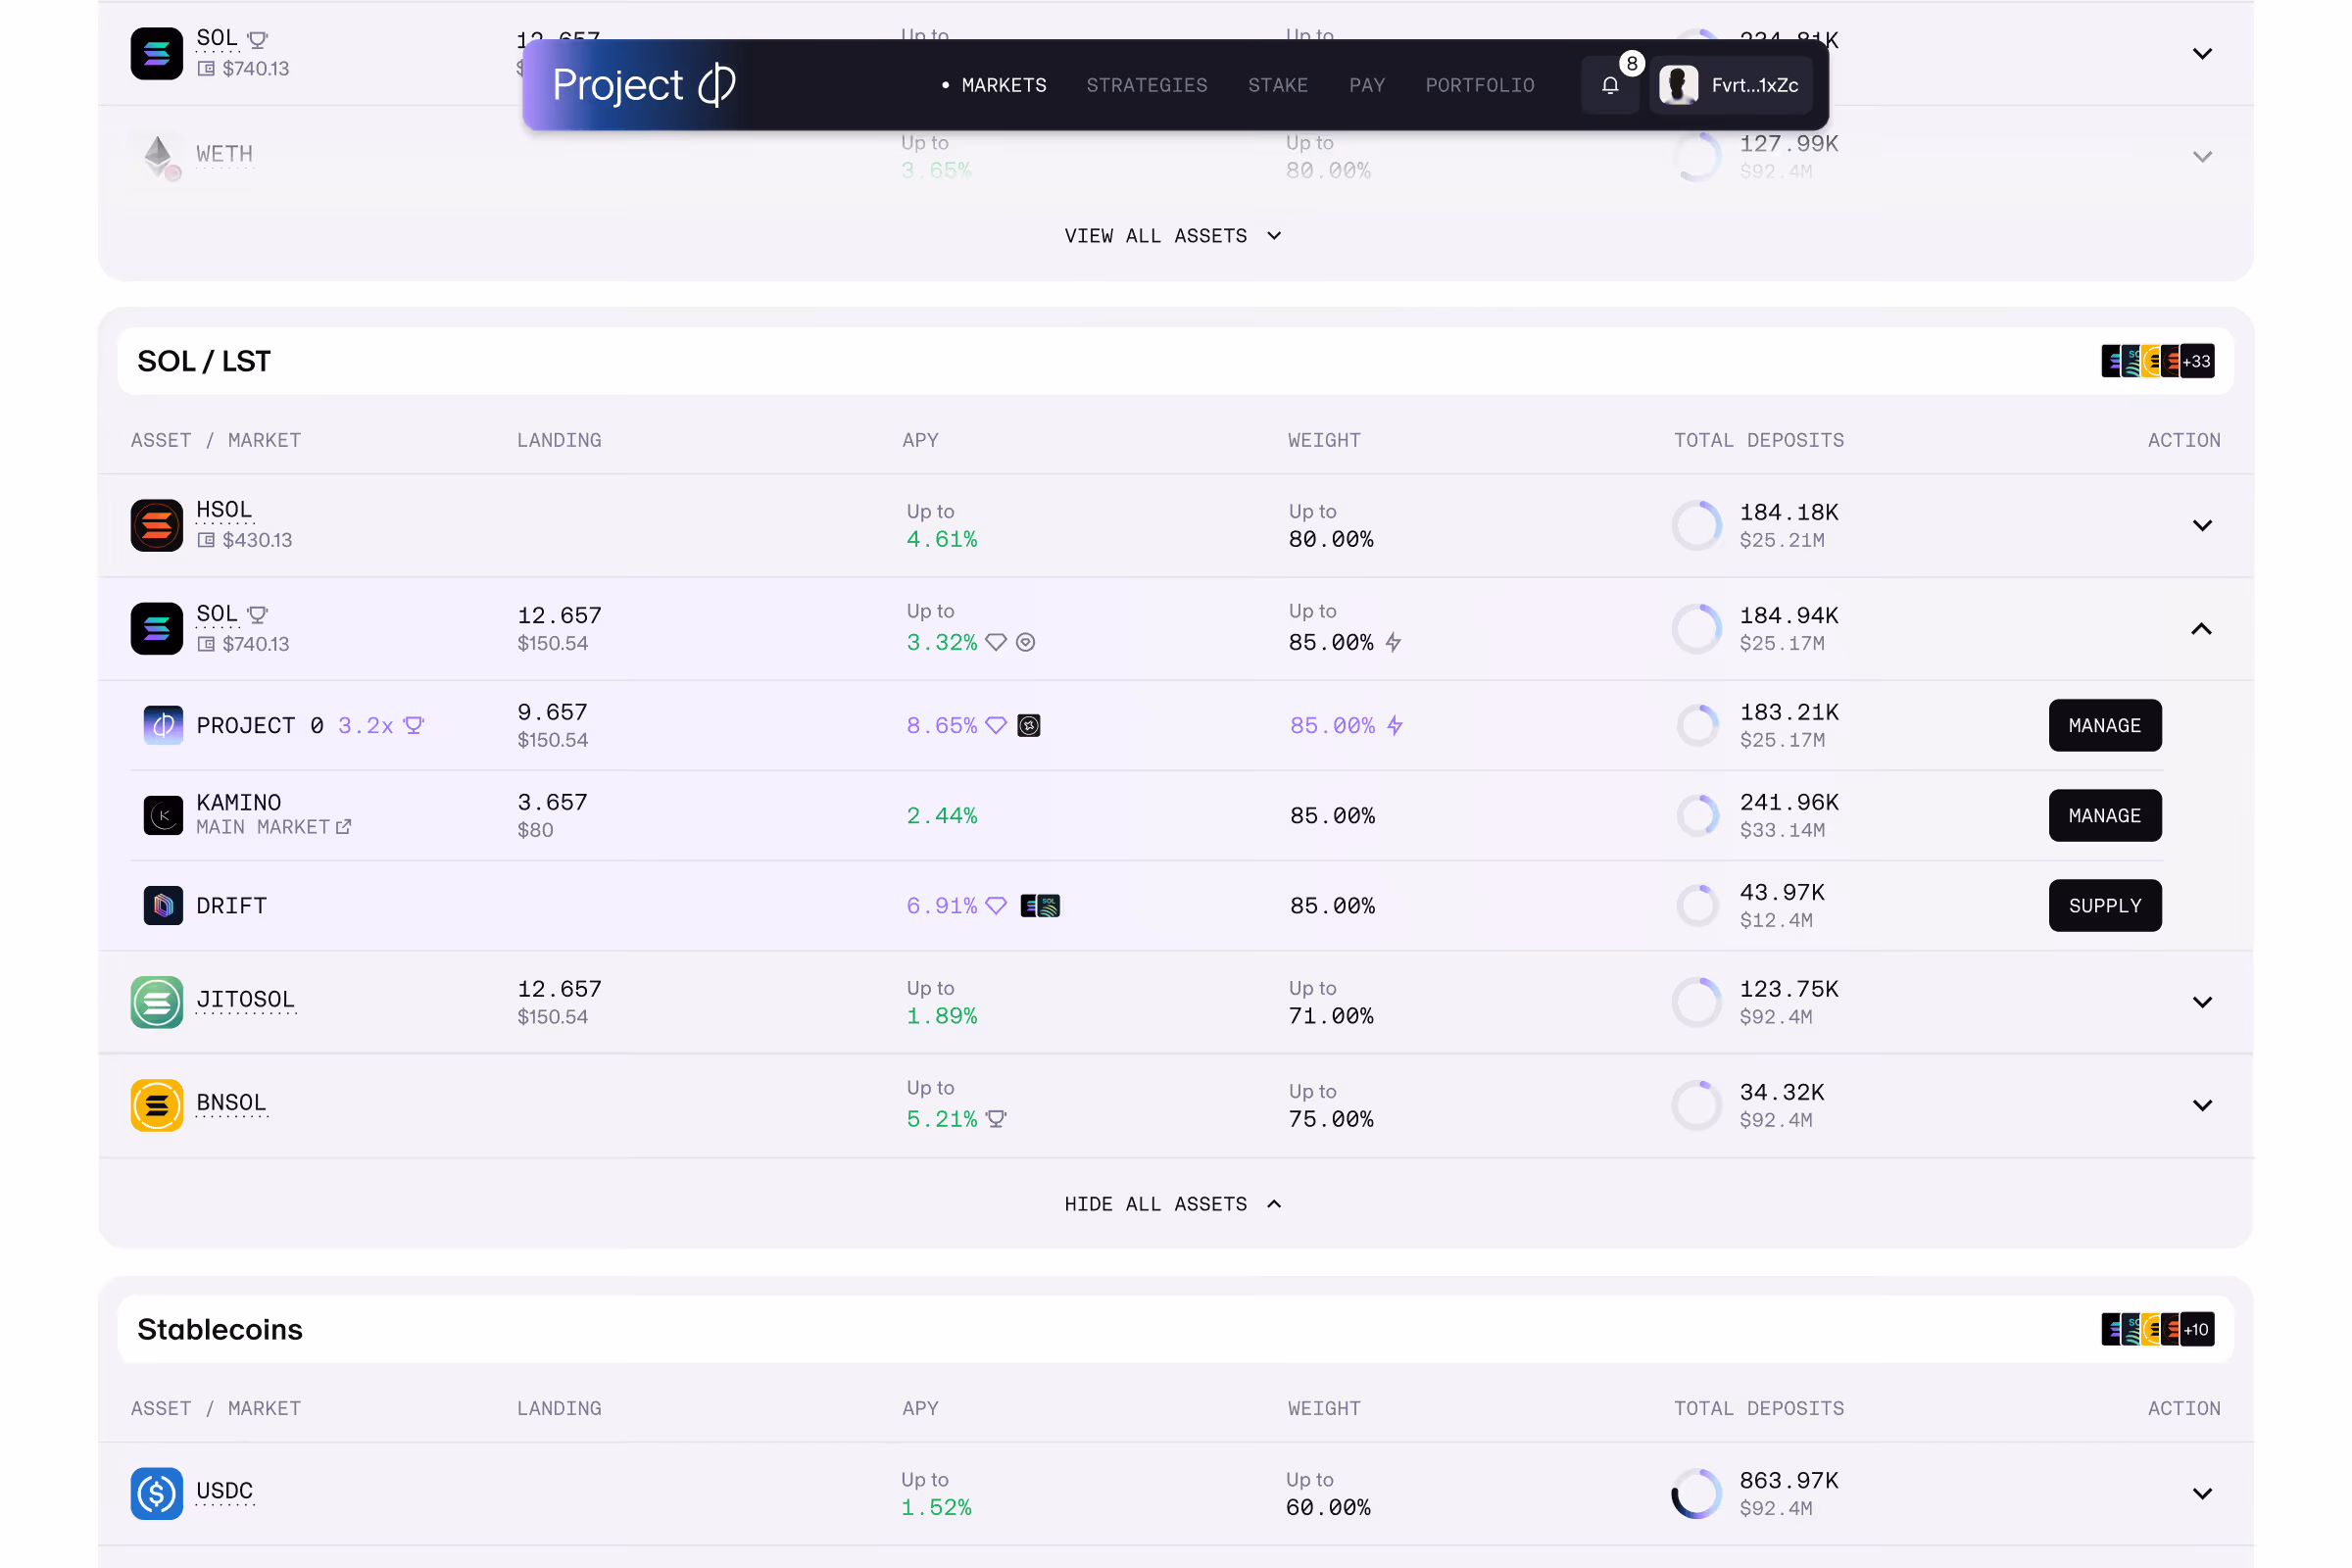Expand the WETH row
2352x1568 pixels.
[x=2202, y=156]
